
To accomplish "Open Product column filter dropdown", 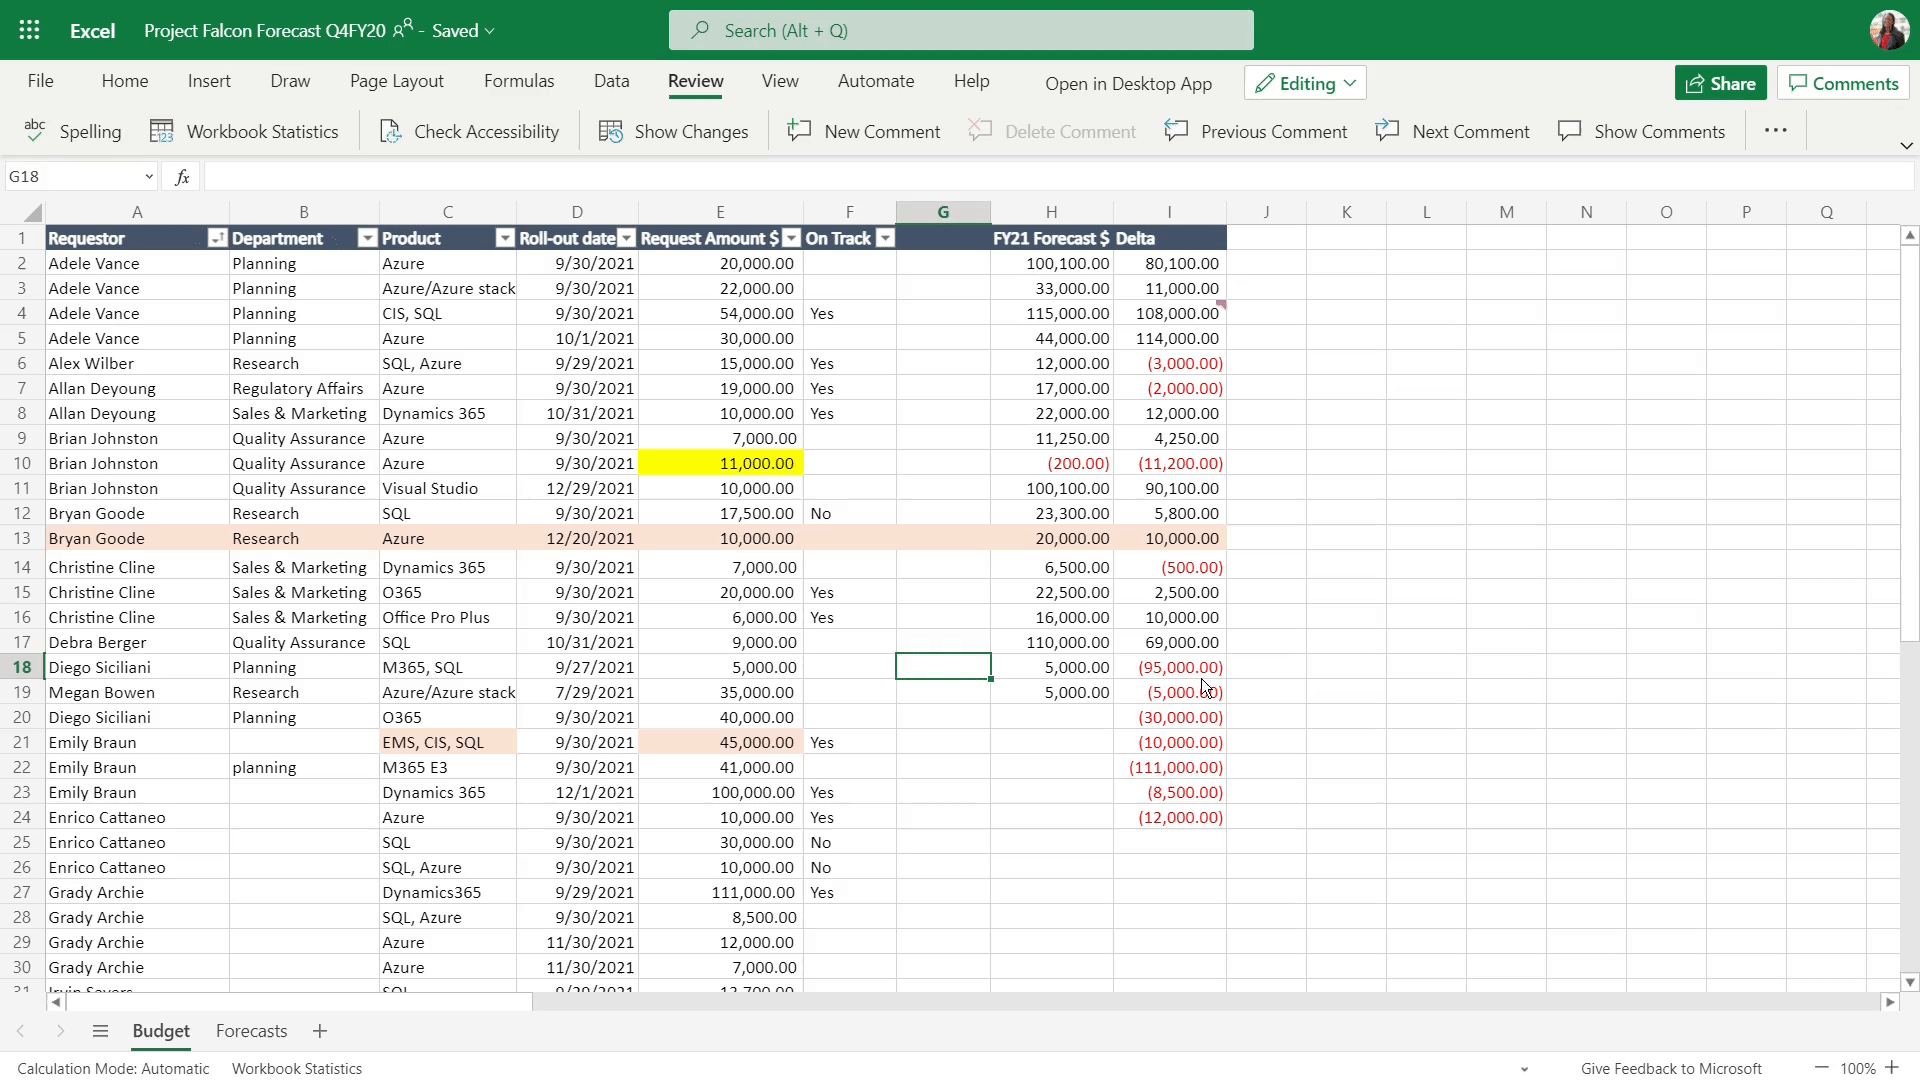I will tap(505, 238).
